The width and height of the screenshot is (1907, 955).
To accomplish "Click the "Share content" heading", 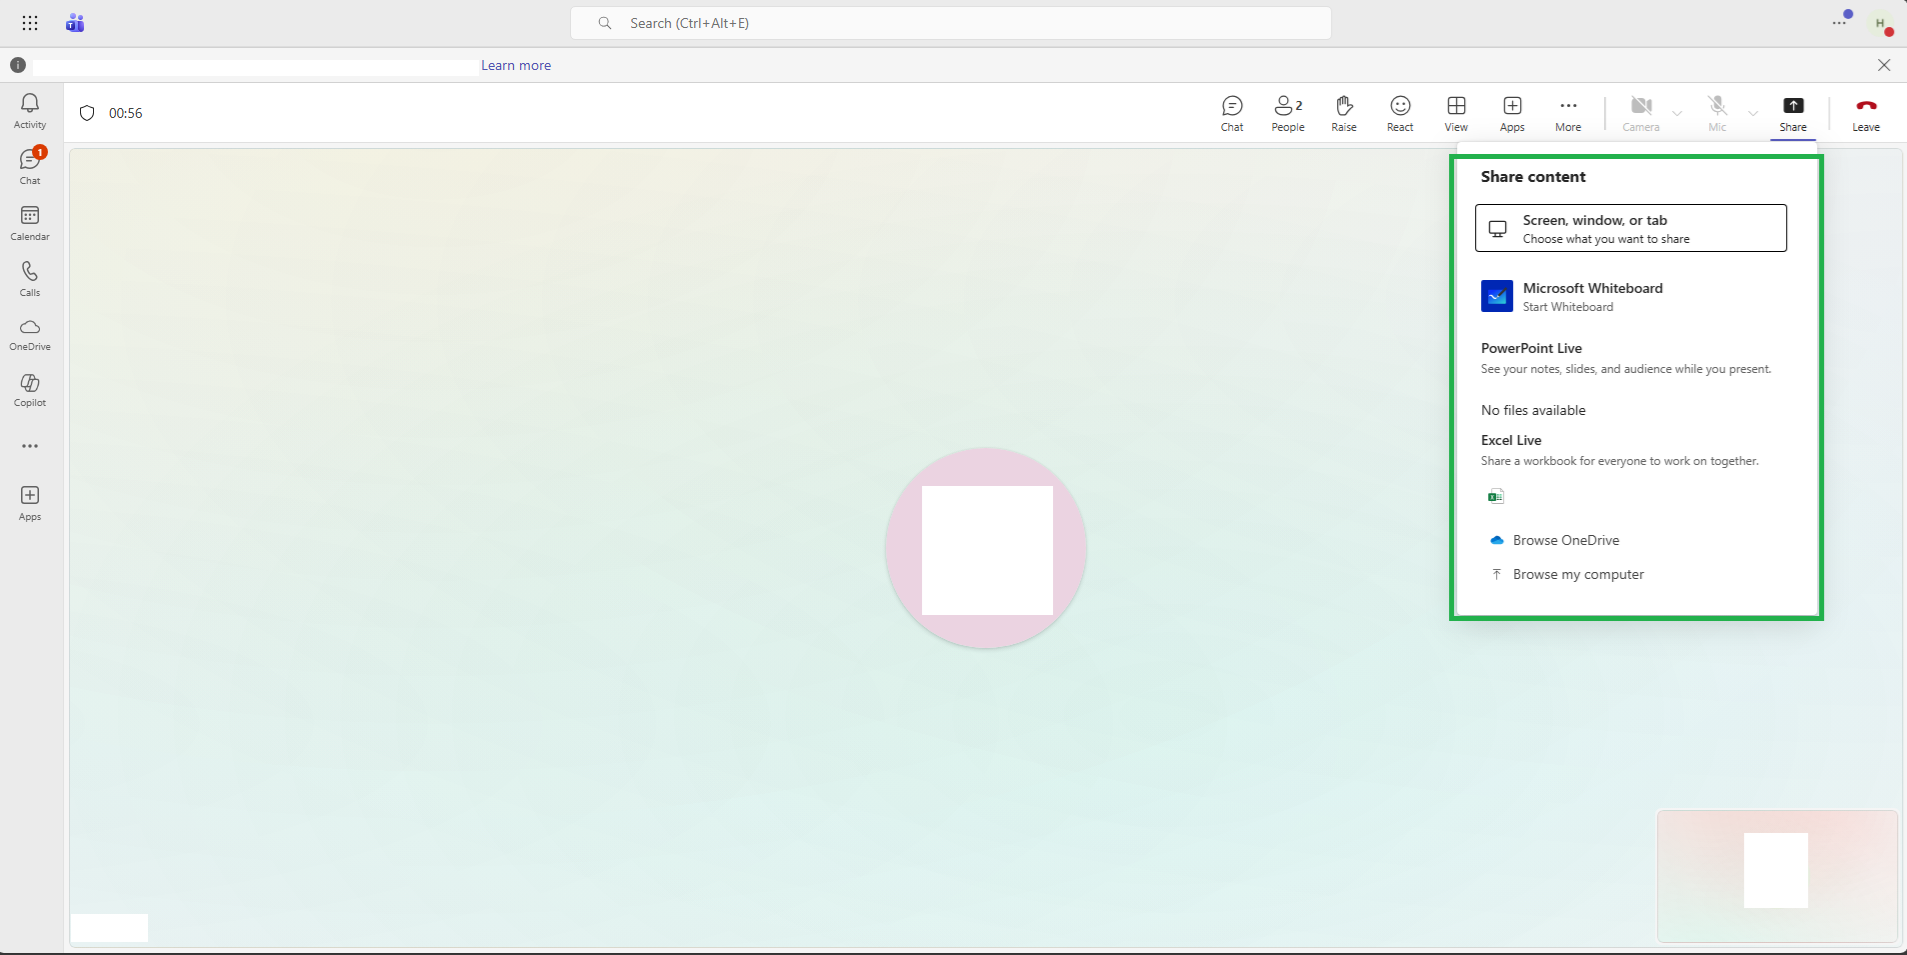I will click(x=1533, y=176).
